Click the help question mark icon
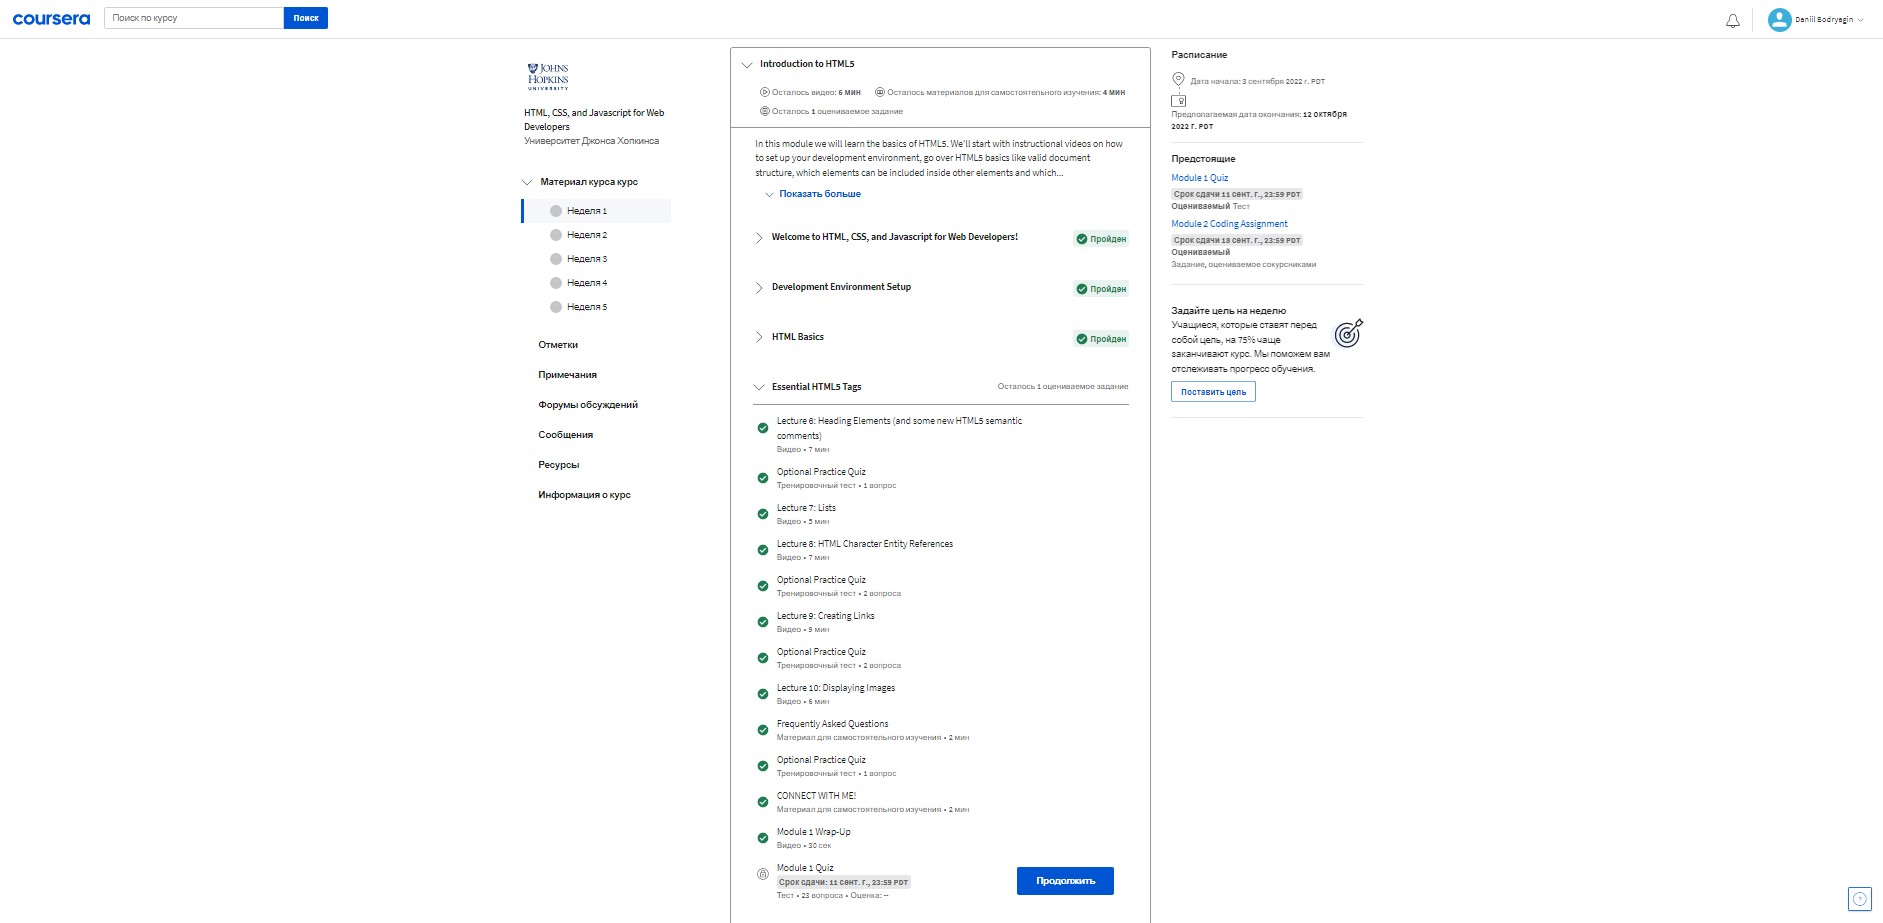1883x923 pixels. pos(1860,899)
